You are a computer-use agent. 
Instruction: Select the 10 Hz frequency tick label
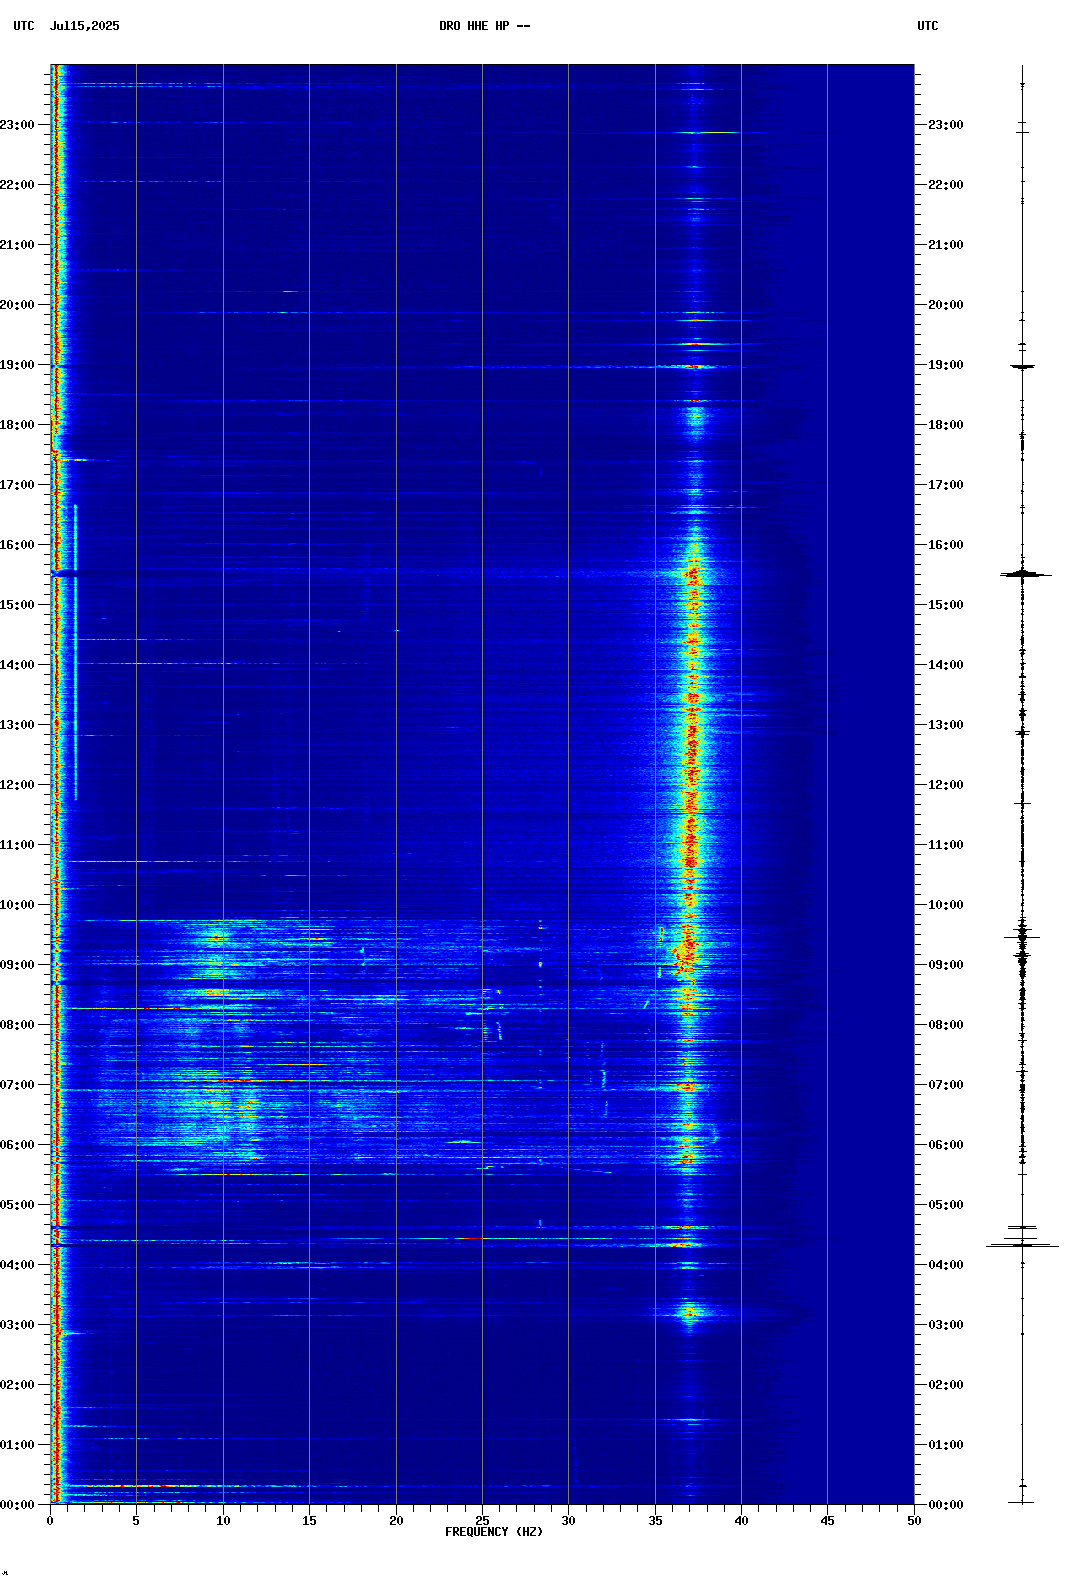pyautogui.click(x=223, y=1521)
